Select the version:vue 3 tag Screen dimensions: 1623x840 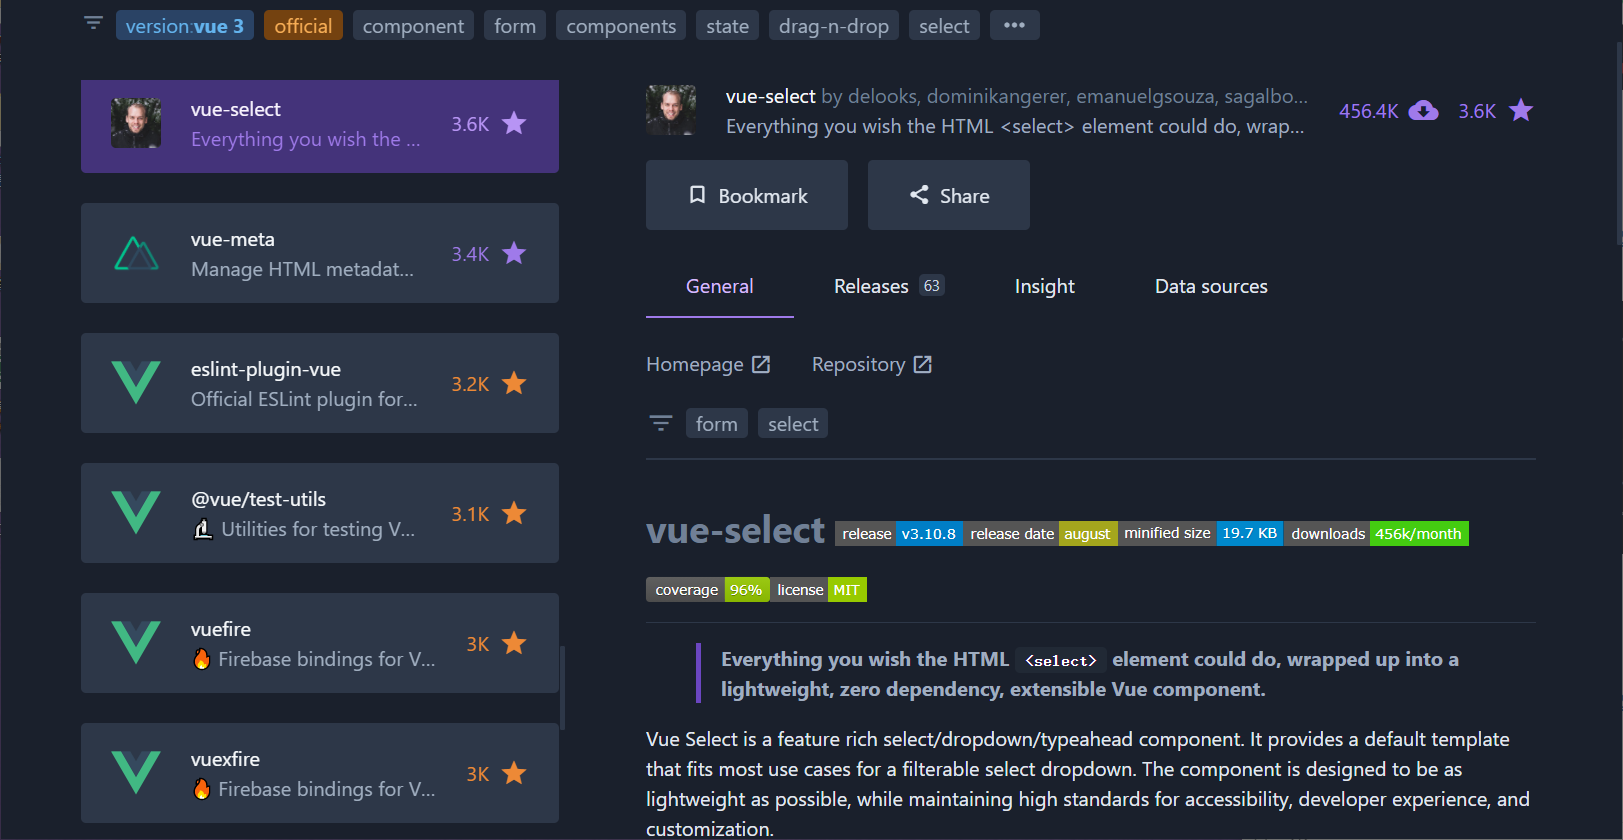[x=185, y=26]
